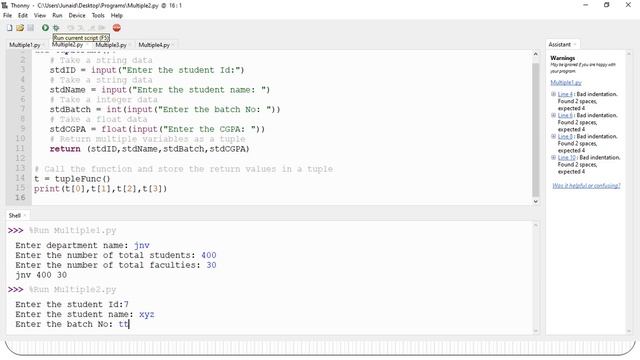Follow the Line 6 warning link
The height and width of the screenshot is (360, 640).
pos(565,116)
